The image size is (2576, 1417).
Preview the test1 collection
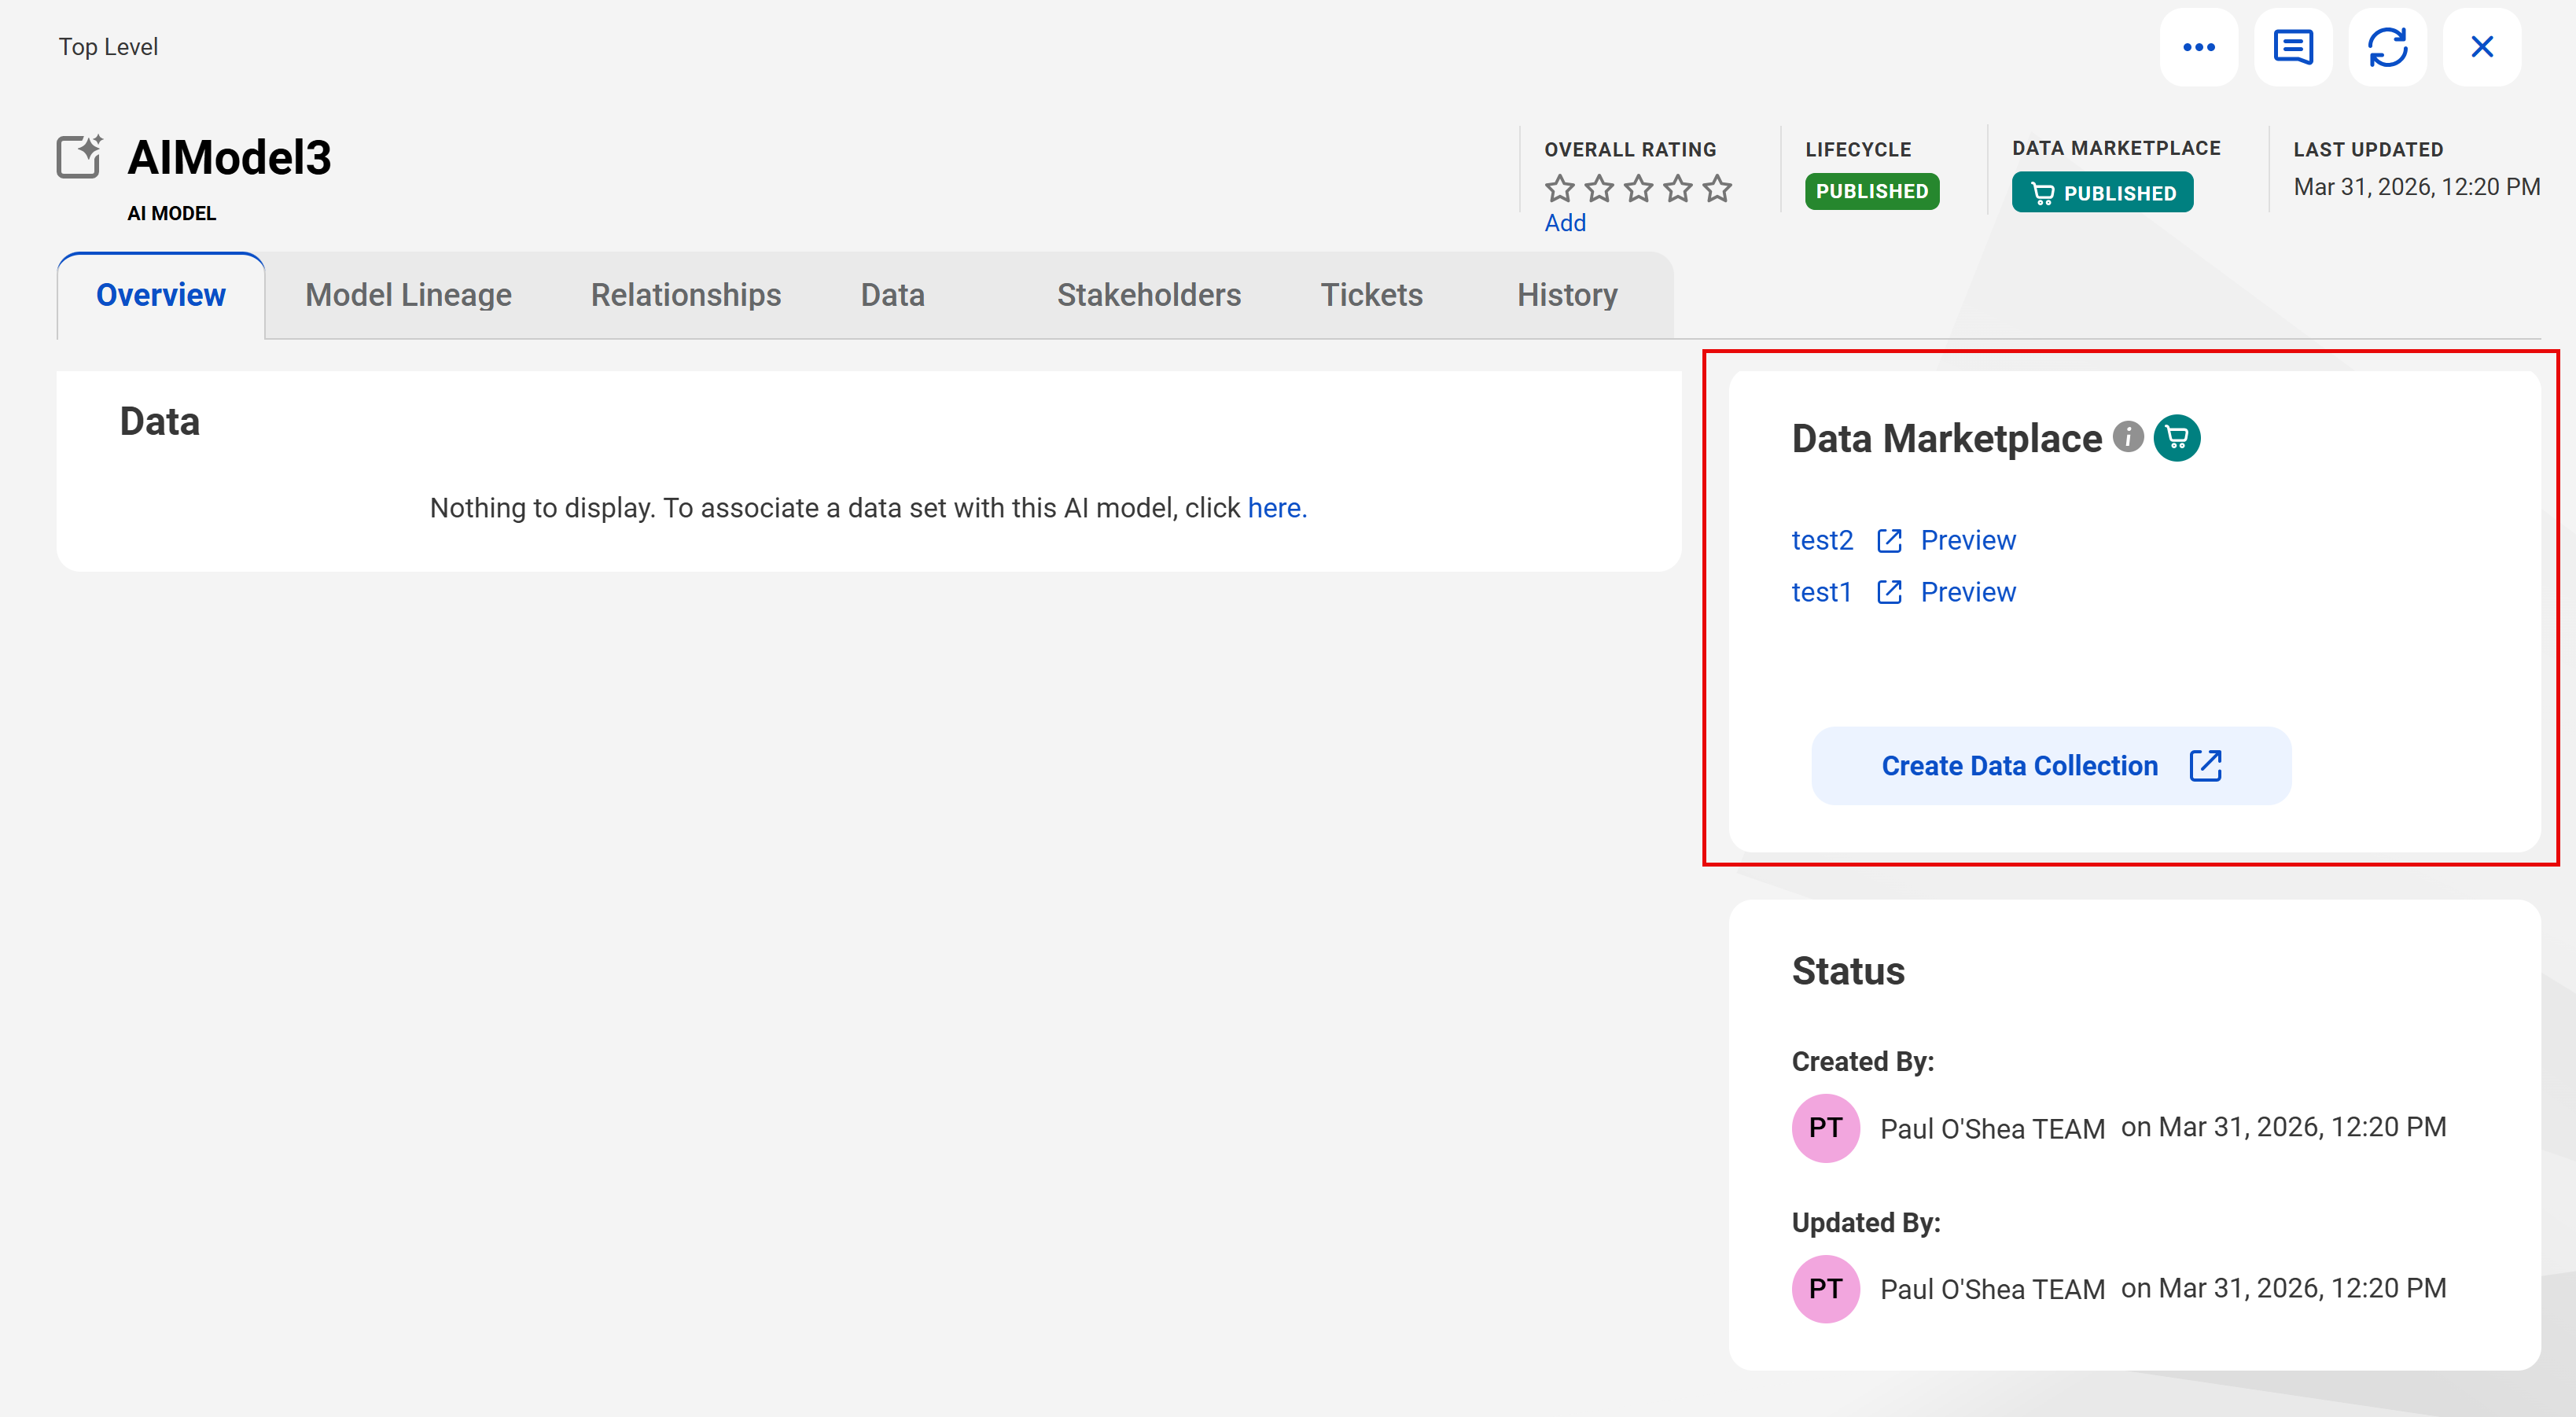coord(1968,592)
